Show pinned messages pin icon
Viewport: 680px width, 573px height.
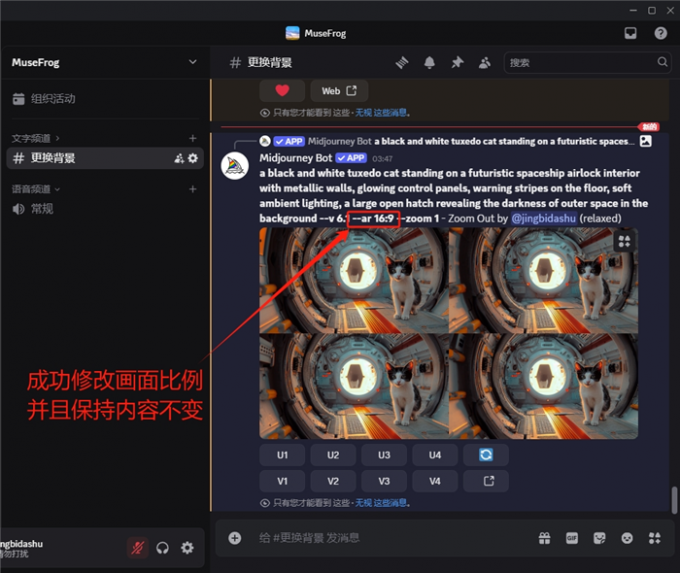tap(457, 62)
